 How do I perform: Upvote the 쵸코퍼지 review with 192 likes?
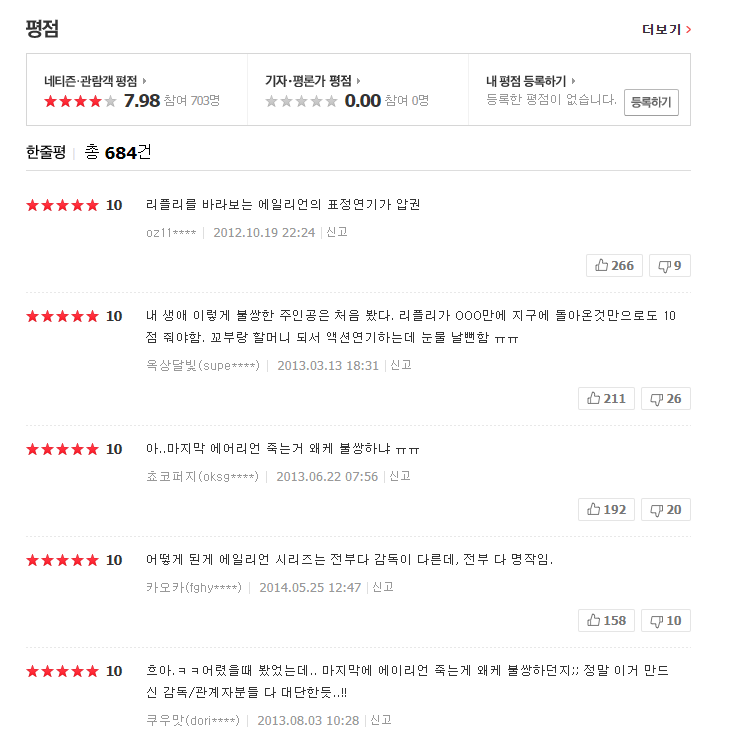pyautogui.click(x=606, y=509)
